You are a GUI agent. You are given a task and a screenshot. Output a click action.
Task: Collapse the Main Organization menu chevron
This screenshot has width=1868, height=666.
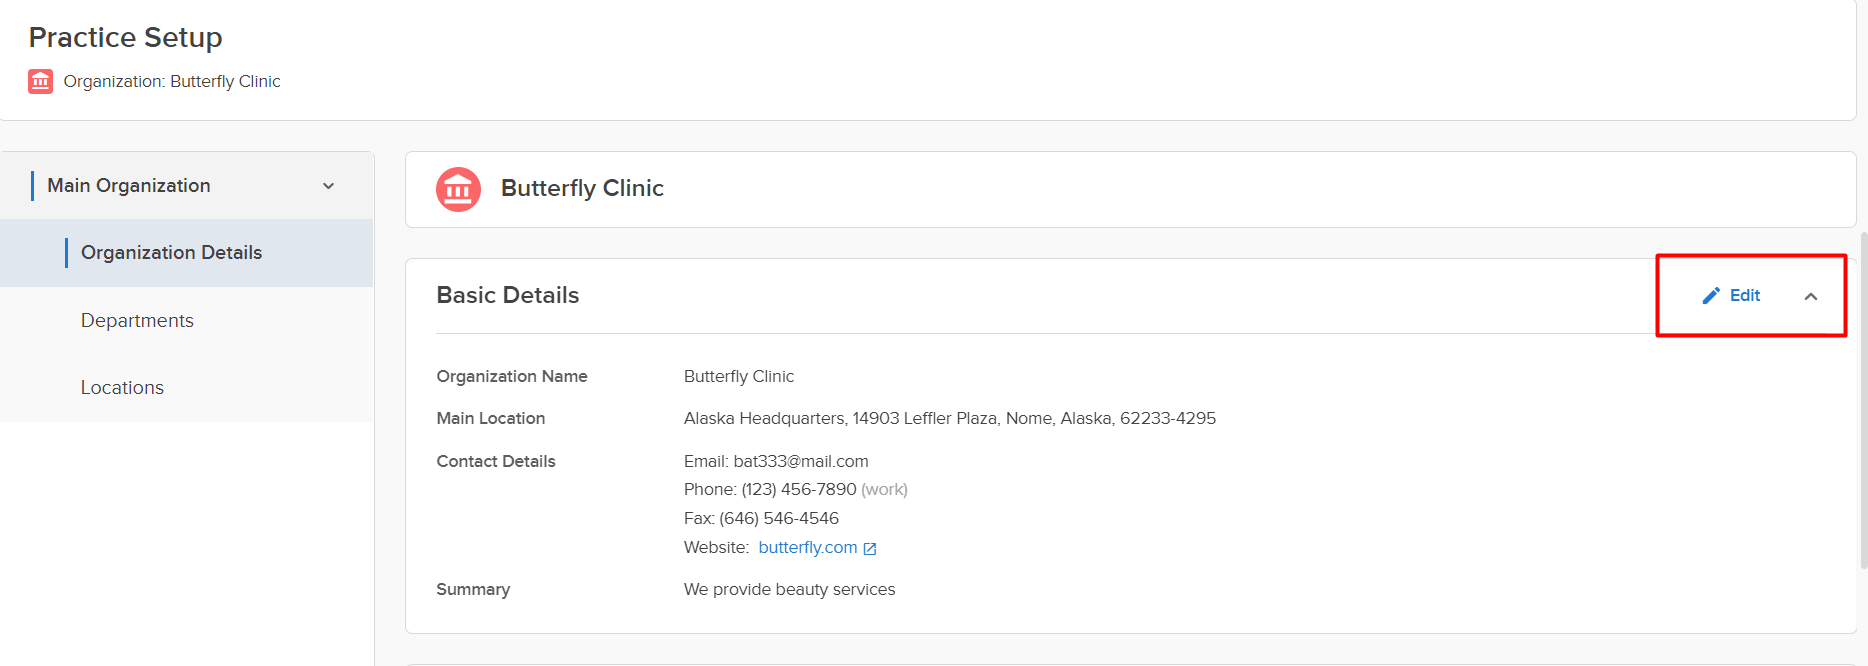click(x=328, y=186)
